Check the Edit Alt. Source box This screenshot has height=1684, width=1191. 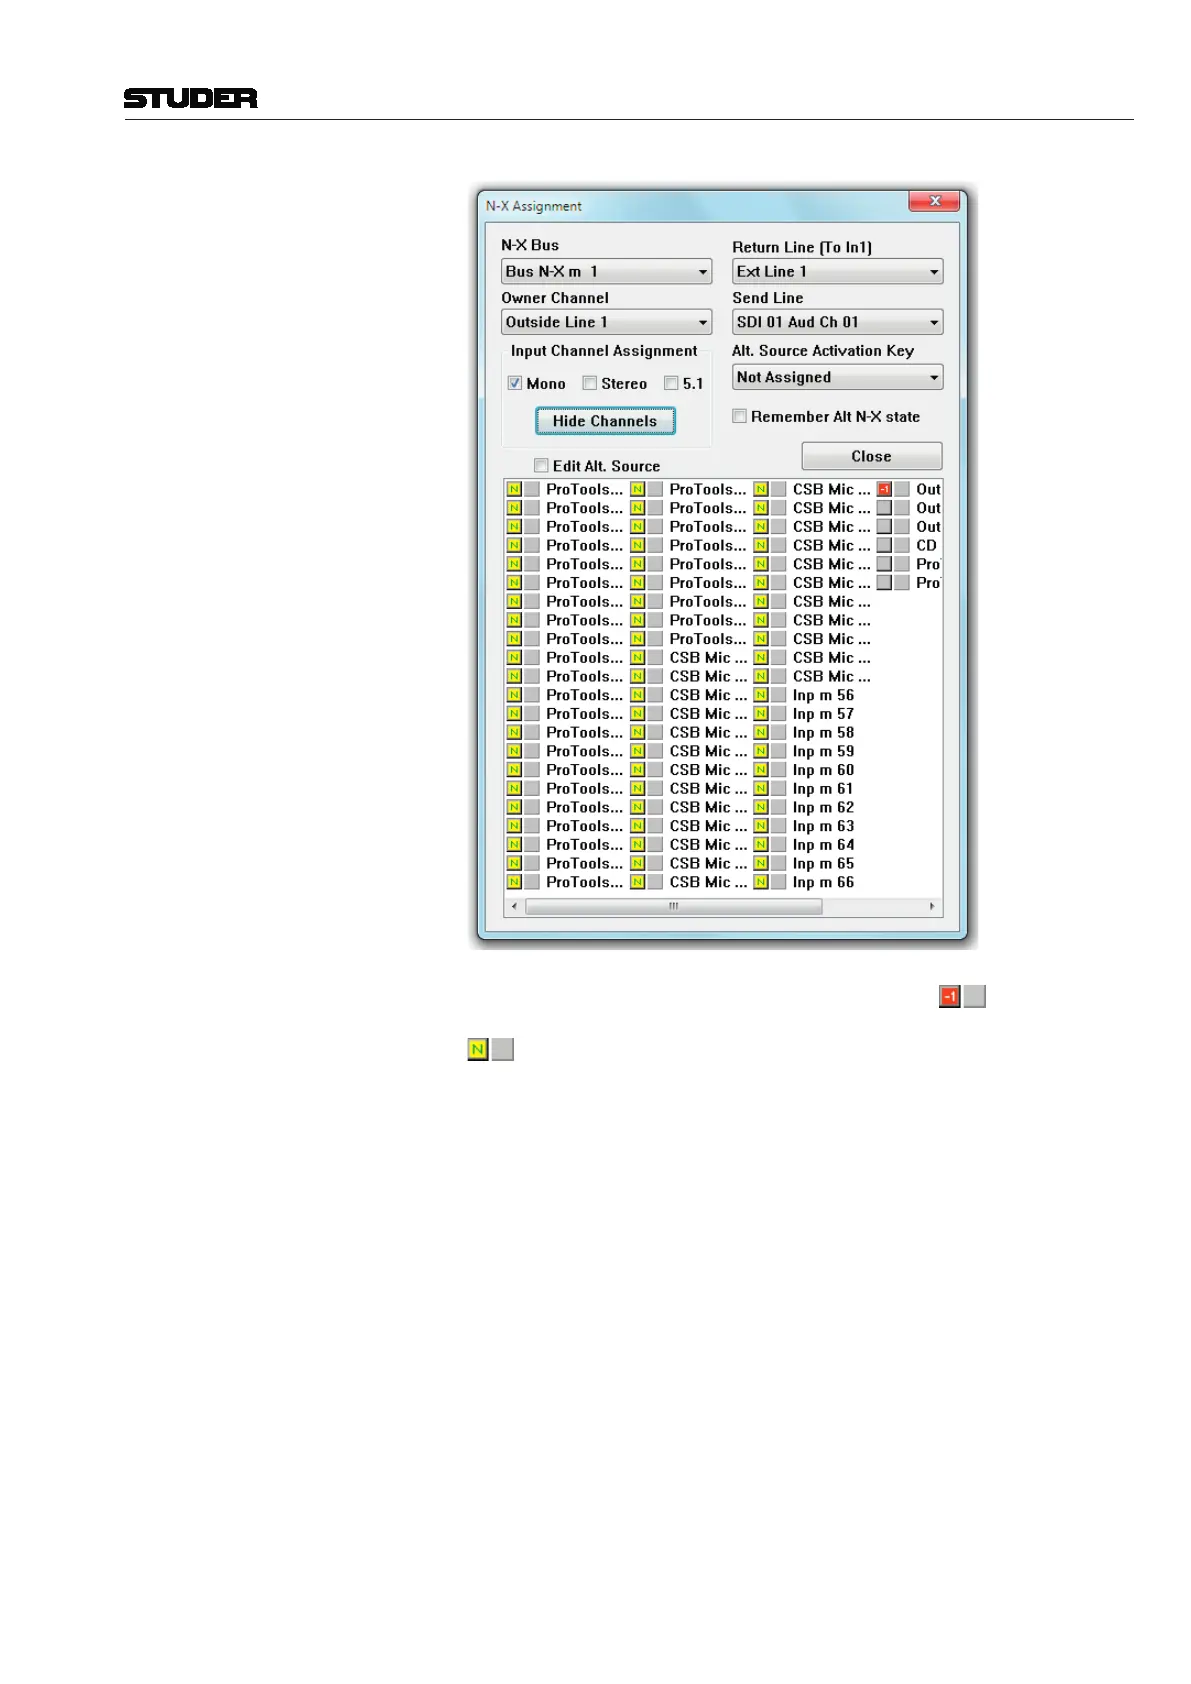(541, 465)
